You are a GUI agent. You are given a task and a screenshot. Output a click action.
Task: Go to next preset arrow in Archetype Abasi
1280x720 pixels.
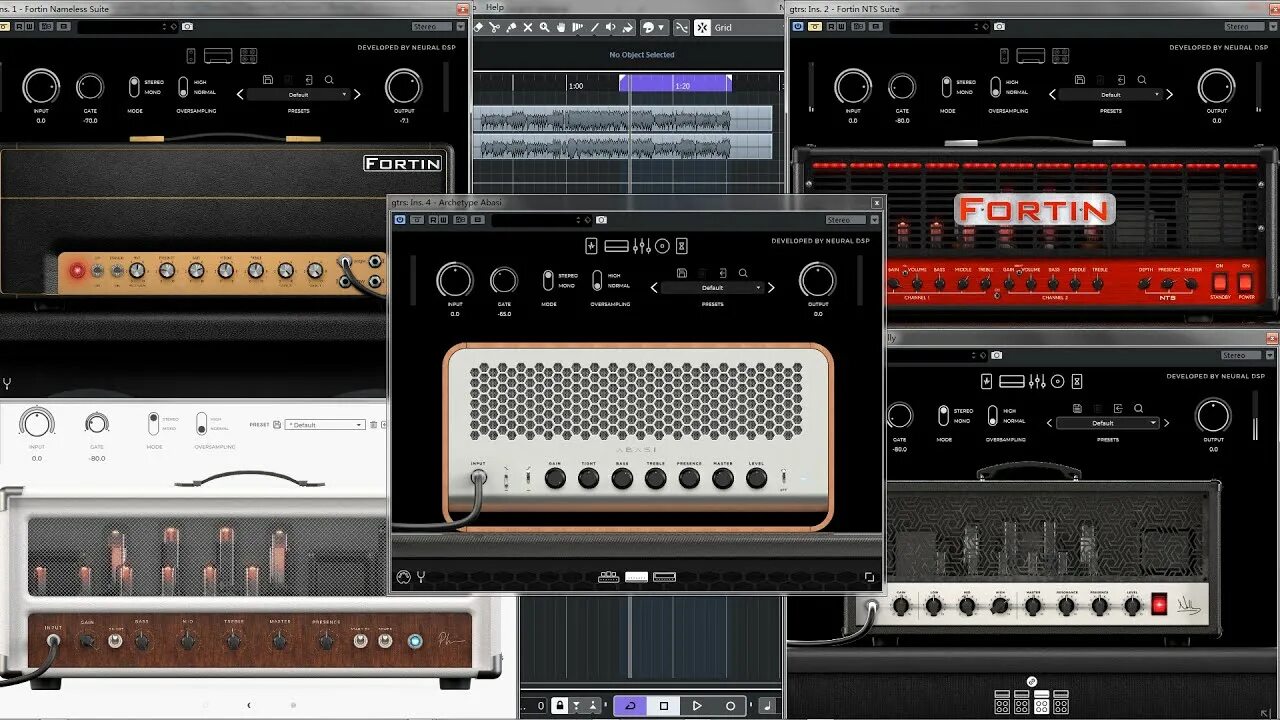[771, 288]
